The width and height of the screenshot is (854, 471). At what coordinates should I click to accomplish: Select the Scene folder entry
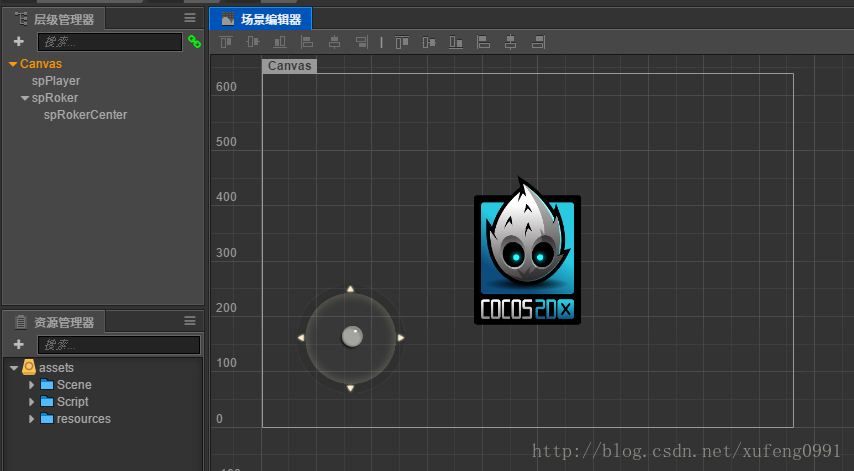(74, 384)
